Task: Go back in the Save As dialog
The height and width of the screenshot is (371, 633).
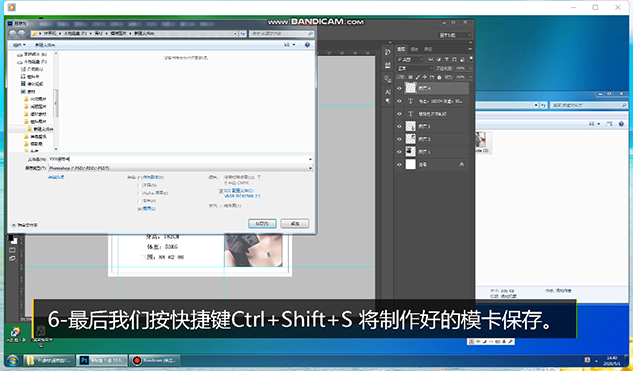Action: 13,34
